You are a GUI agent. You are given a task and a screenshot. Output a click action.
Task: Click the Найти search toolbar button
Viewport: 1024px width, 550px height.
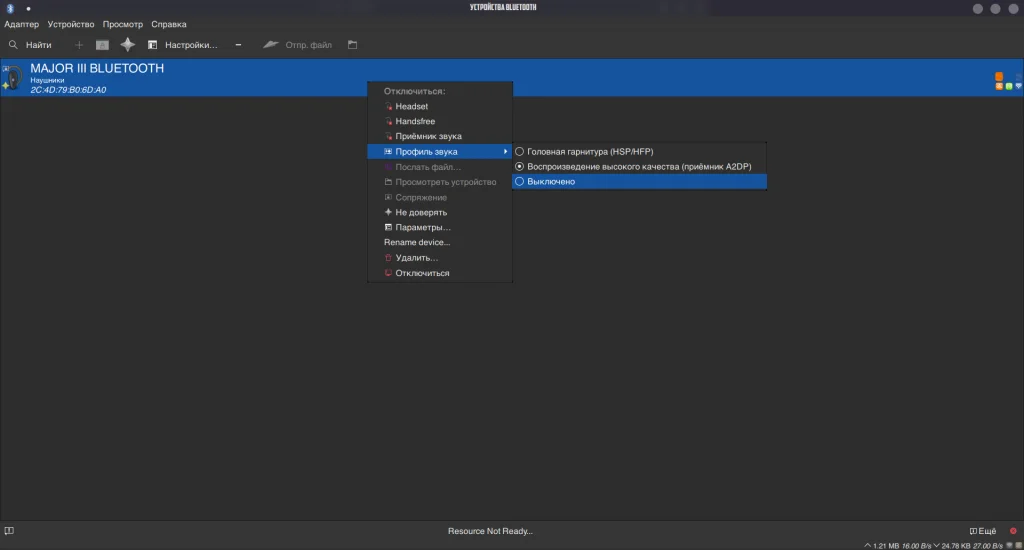tap(30, 45)
